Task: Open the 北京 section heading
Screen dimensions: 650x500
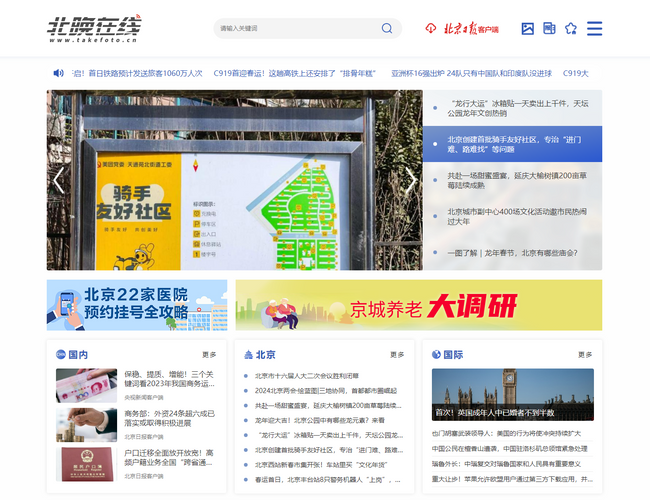Action: 265,354
